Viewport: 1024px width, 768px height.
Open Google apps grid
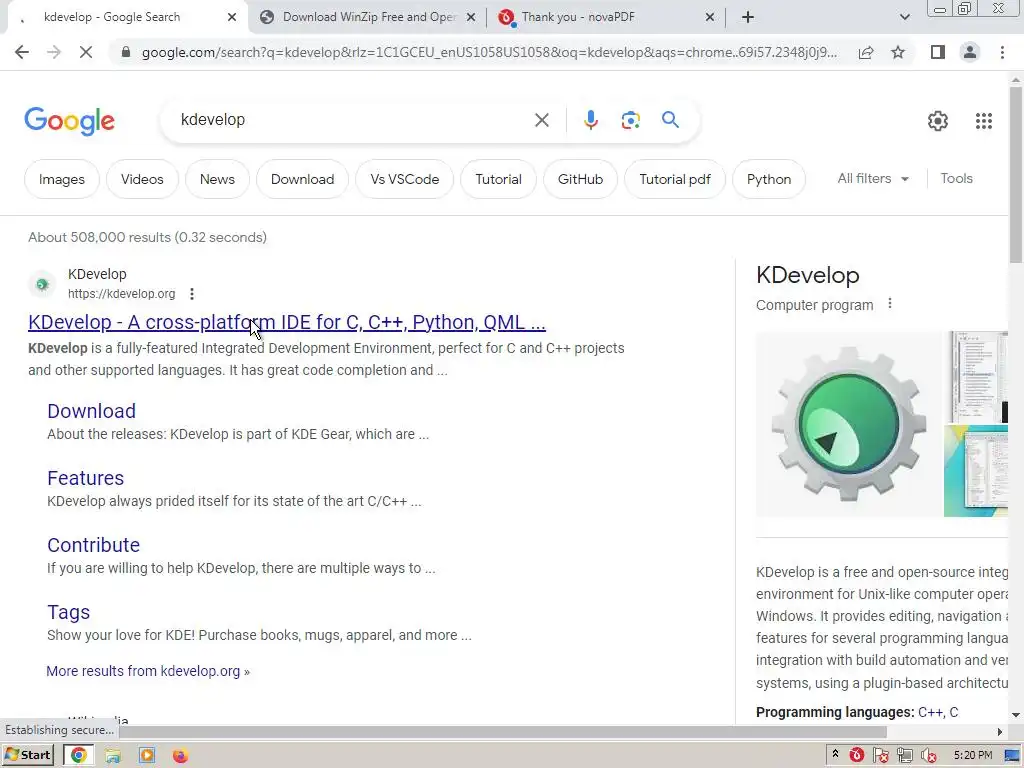984,121
